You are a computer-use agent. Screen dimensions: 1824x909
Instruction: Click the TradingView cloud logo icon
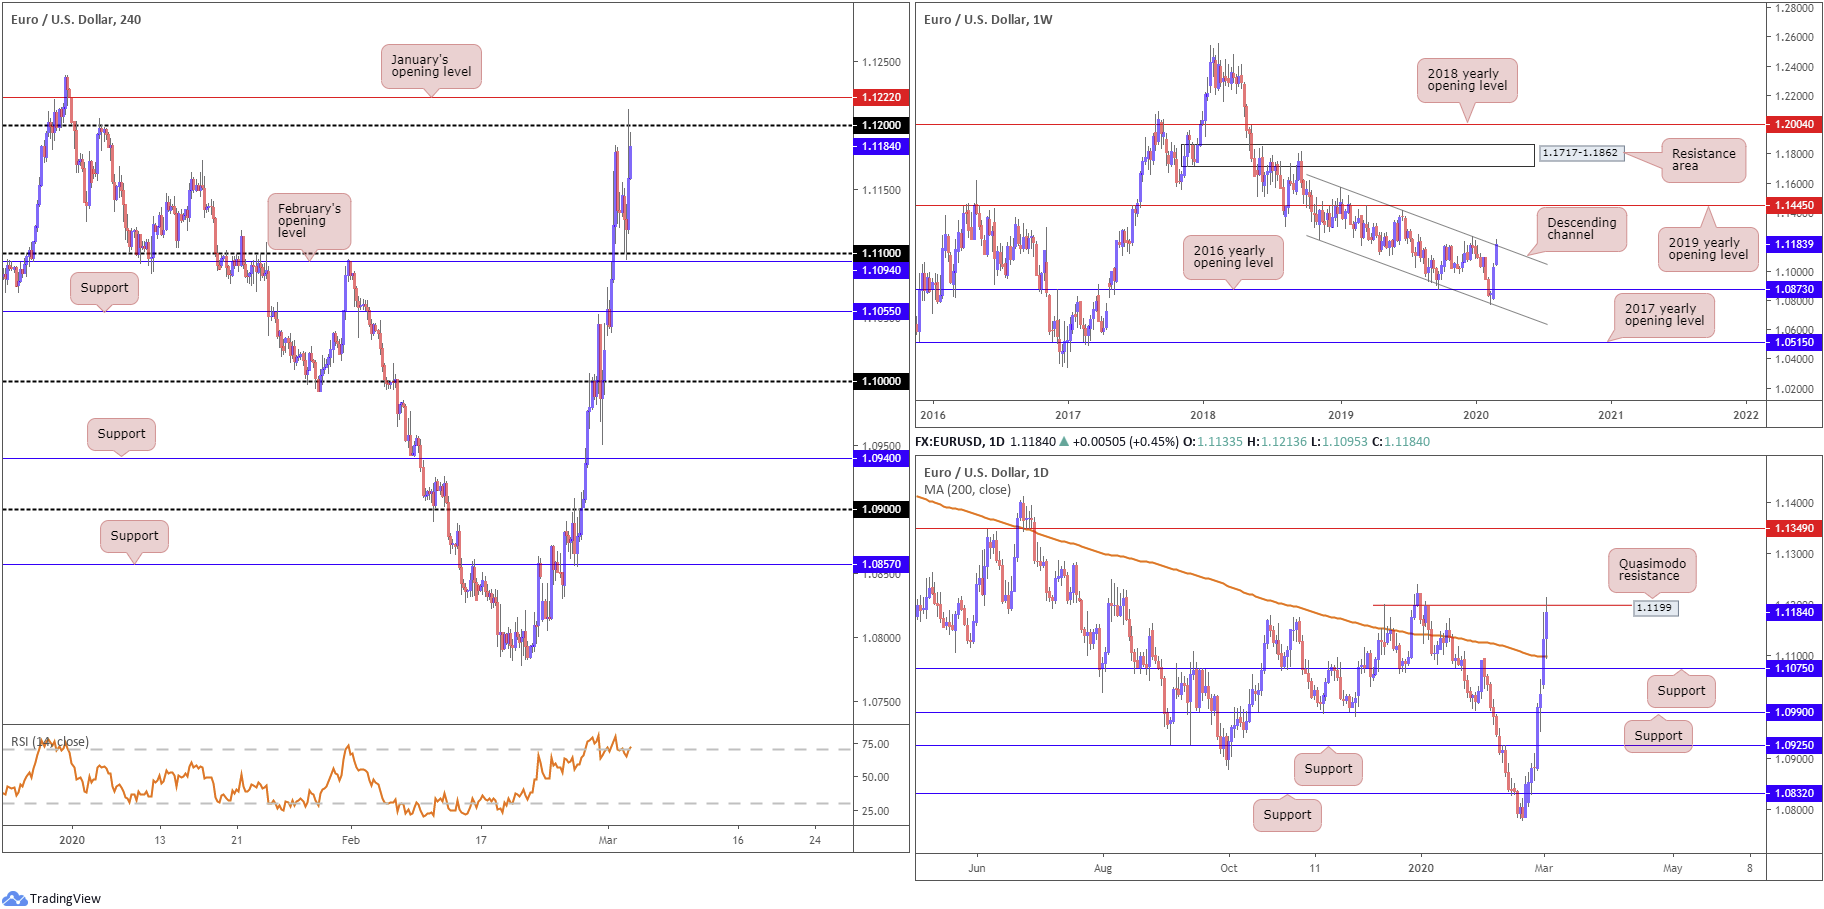tap(14, 898)
